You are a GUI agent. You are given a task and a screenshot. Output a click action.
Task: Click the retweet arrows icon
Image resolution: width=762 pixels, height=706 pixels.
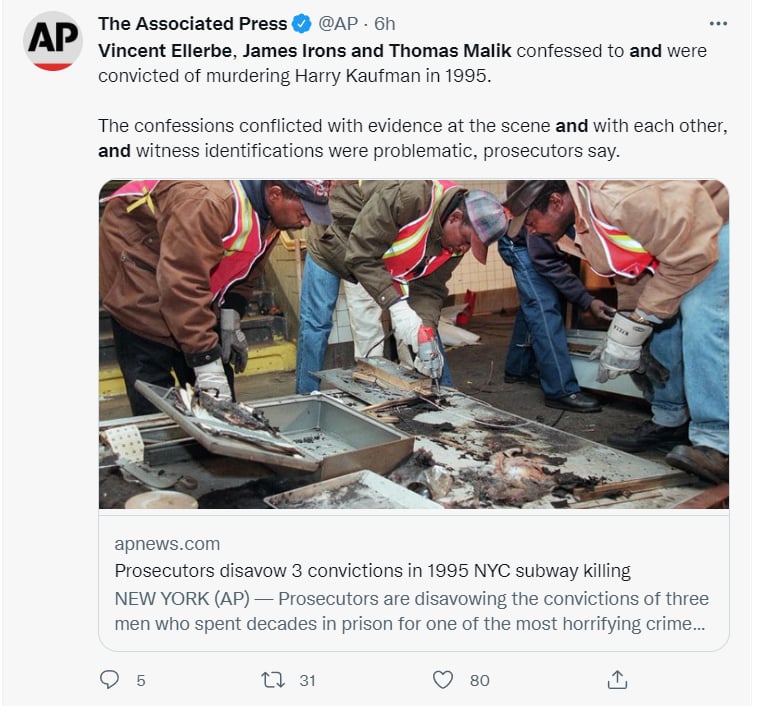tap(273, 680)
